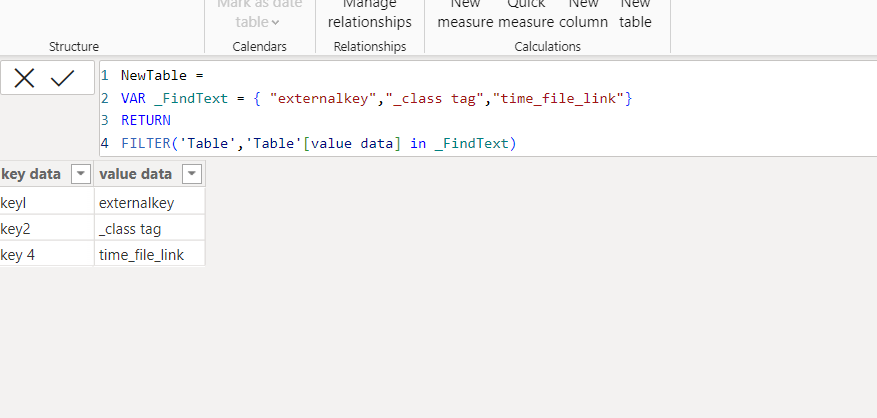The image size is (877, 418).
Task: Open the key data column filter dropdown
Action: point(81,174)
